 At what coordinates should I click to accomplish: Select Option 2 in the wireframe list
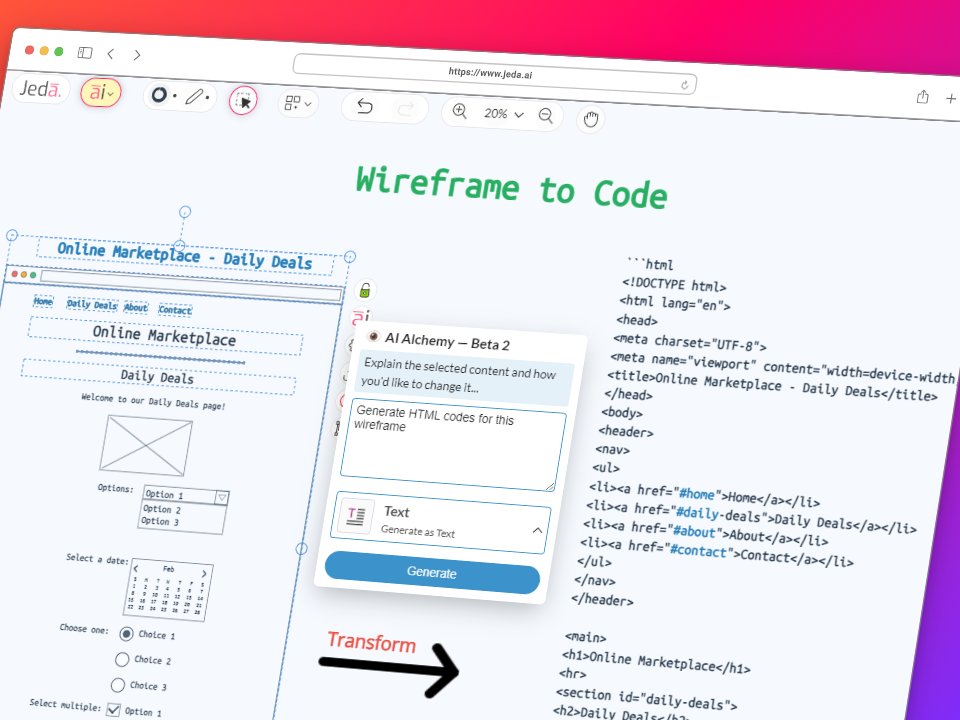click(162, 509)
